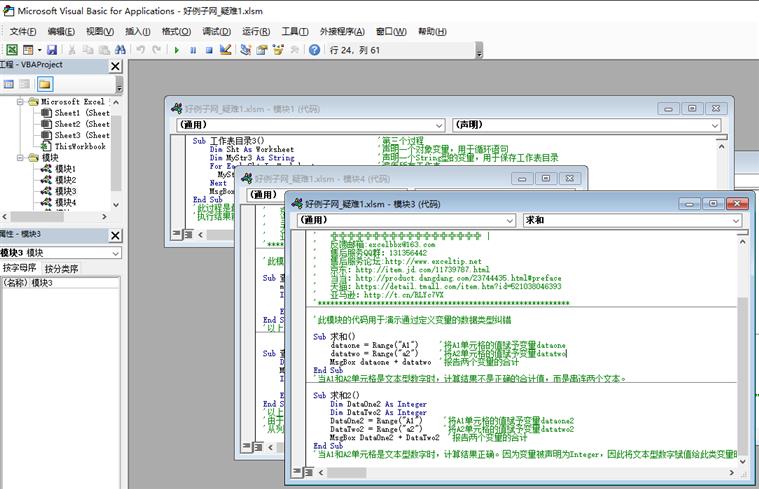Select 模块3 in project tree
The image size is (759, 489).
pyautogui.click(x=59, y=191)
